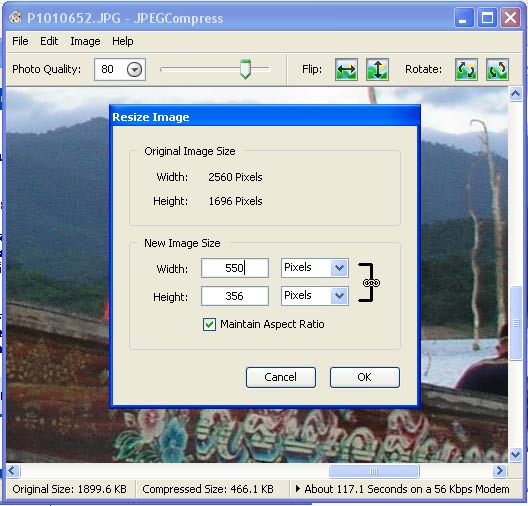Open the Photo Quality dropdown arrow

click(x=134, y=70)
